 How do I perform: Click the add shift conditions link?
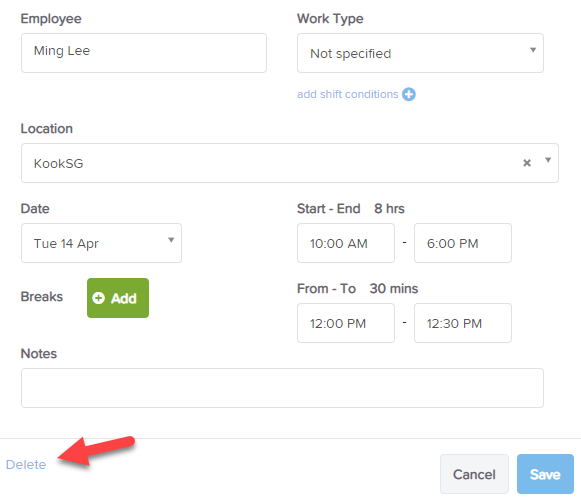[x=348, y=94]
